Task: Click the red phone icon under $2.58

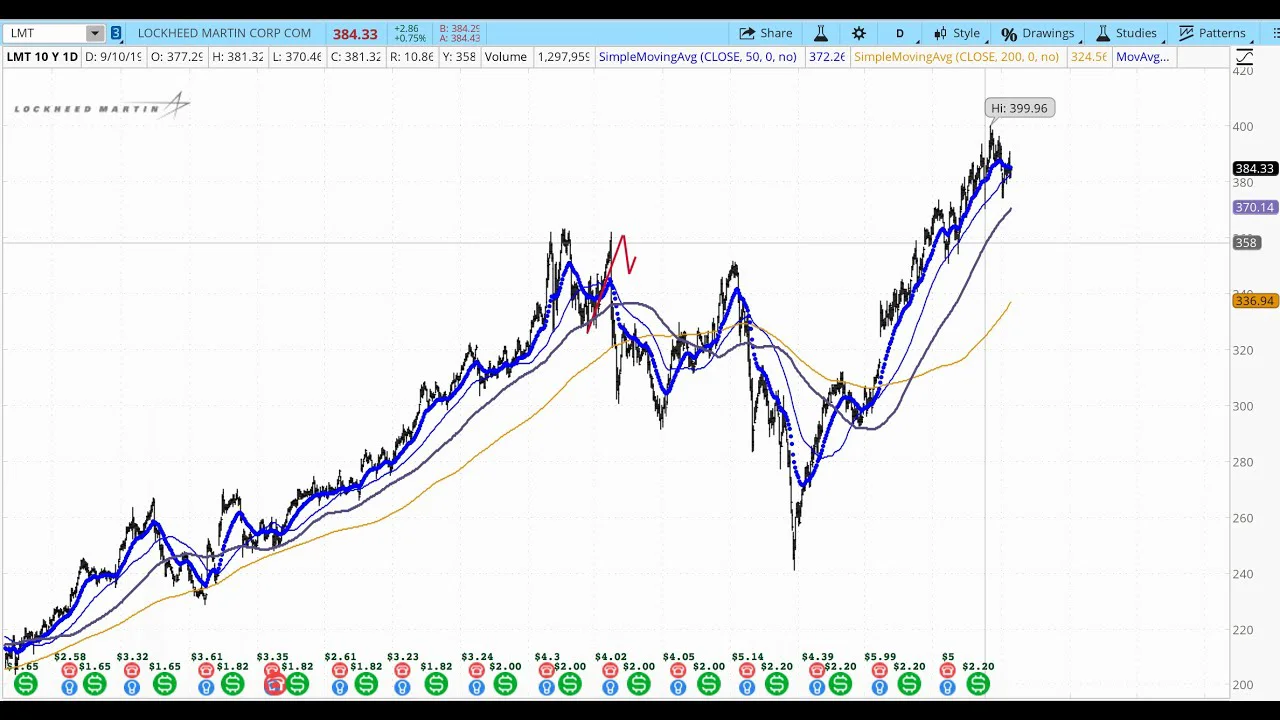Action: click(69, 671)
